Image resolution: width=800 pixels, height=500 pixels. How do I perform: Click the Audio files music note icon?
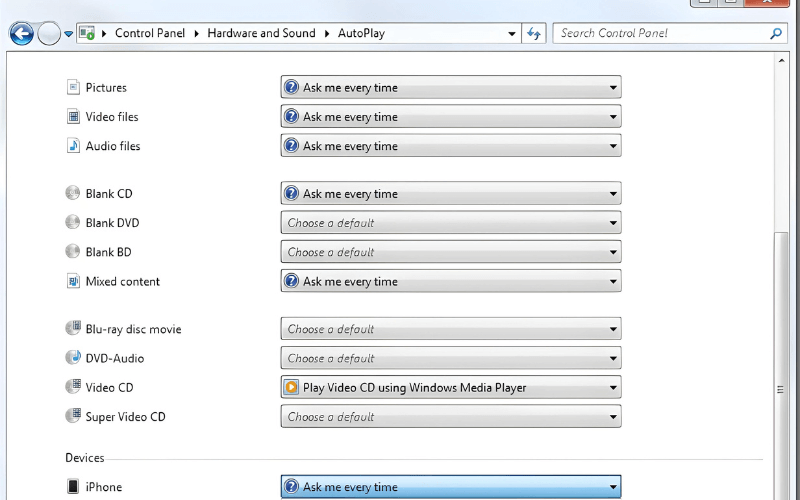click(x=73, y=146)
